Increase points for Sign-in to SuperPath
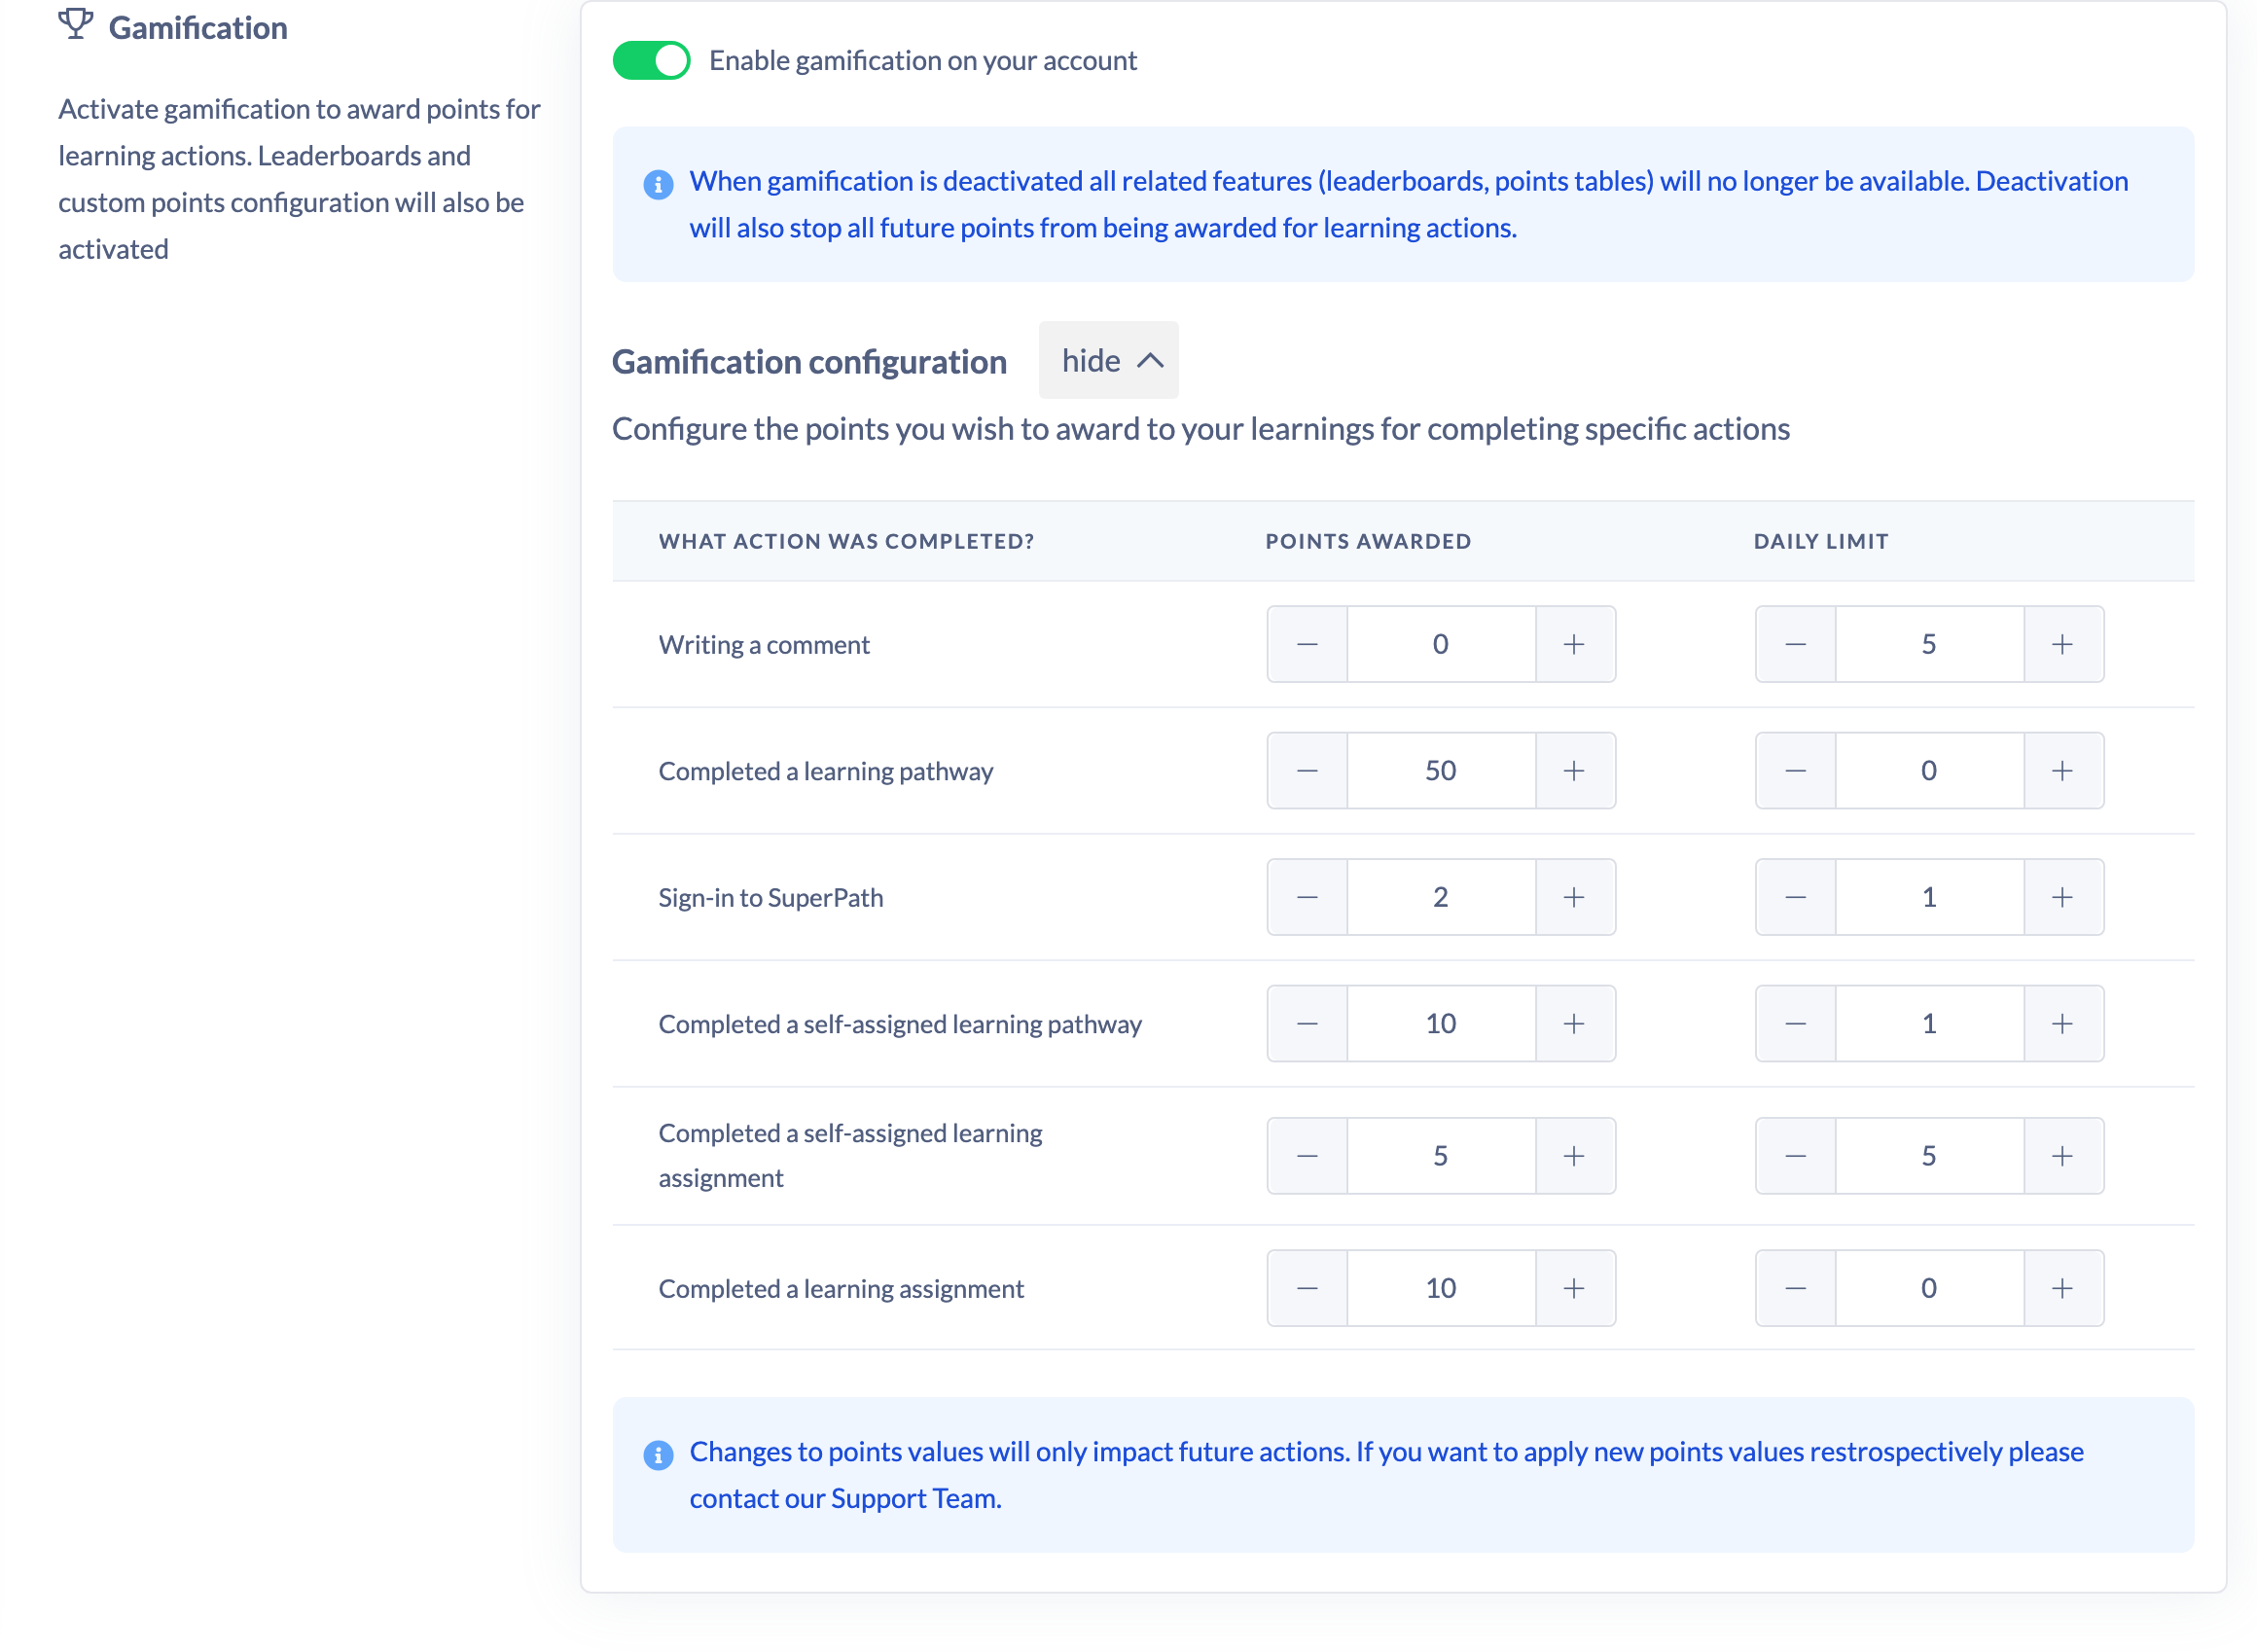2257x1652 pixels. 1574,897
